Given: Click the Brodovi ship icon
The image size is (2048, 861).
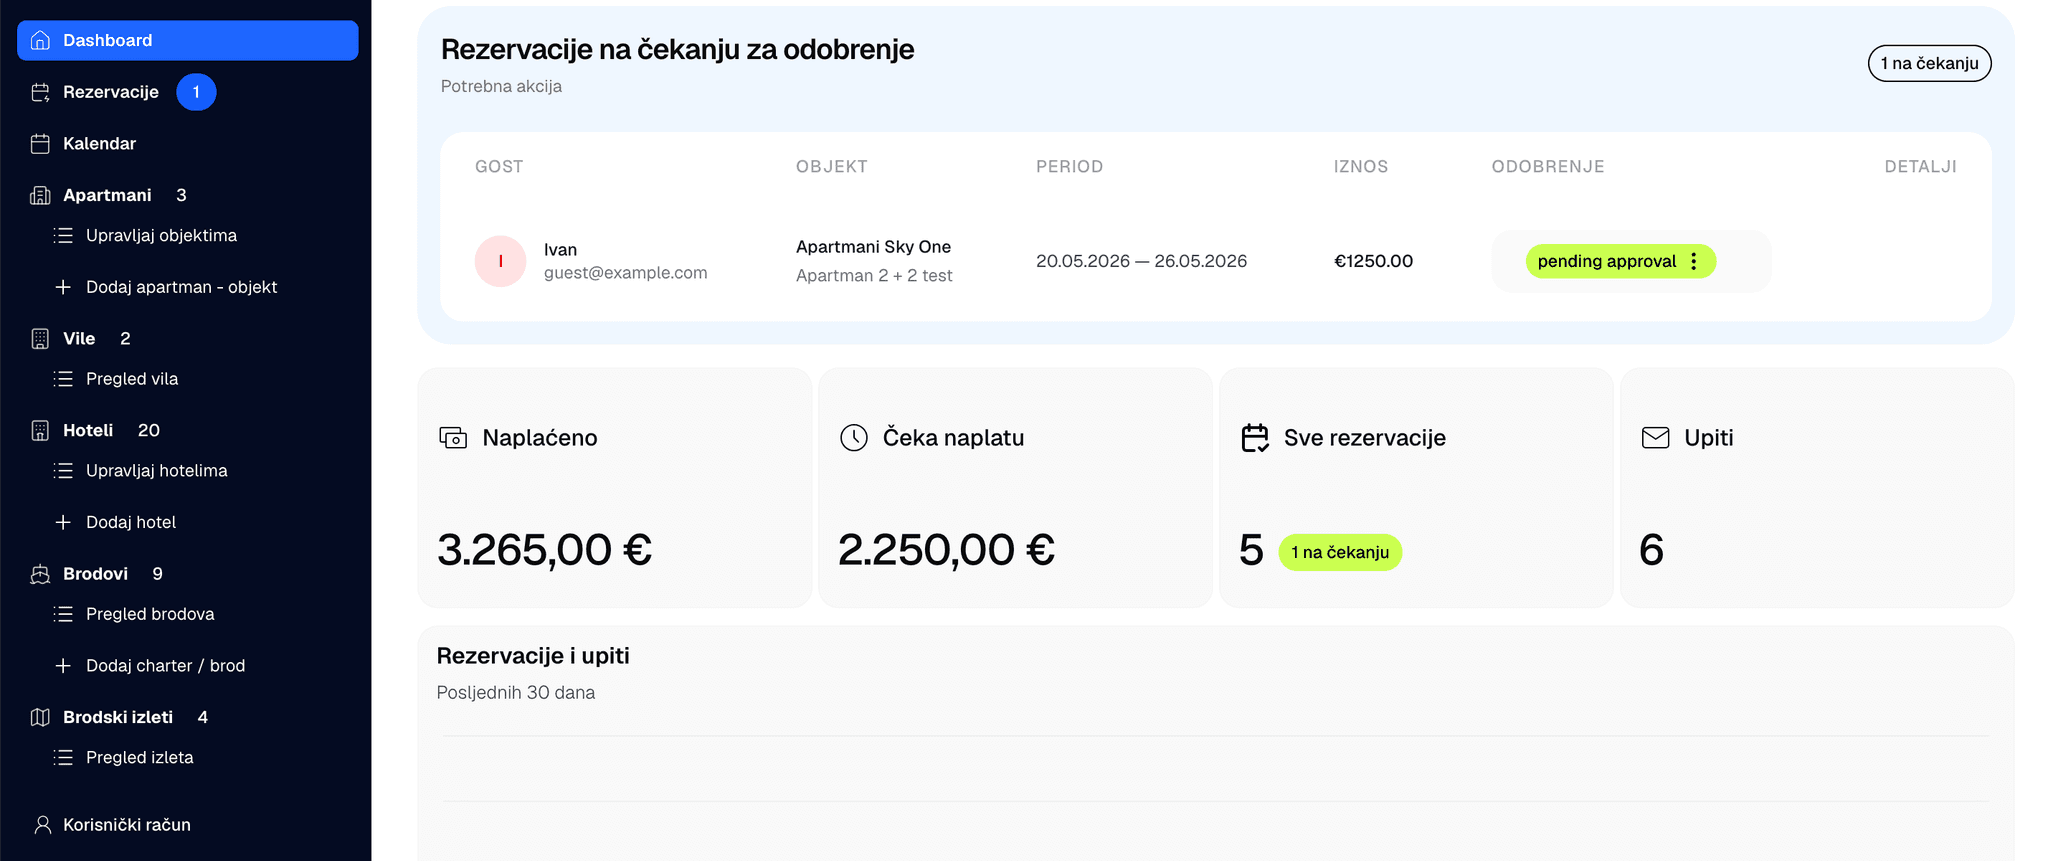Looking at the screenshot, I should click(40, 574).
